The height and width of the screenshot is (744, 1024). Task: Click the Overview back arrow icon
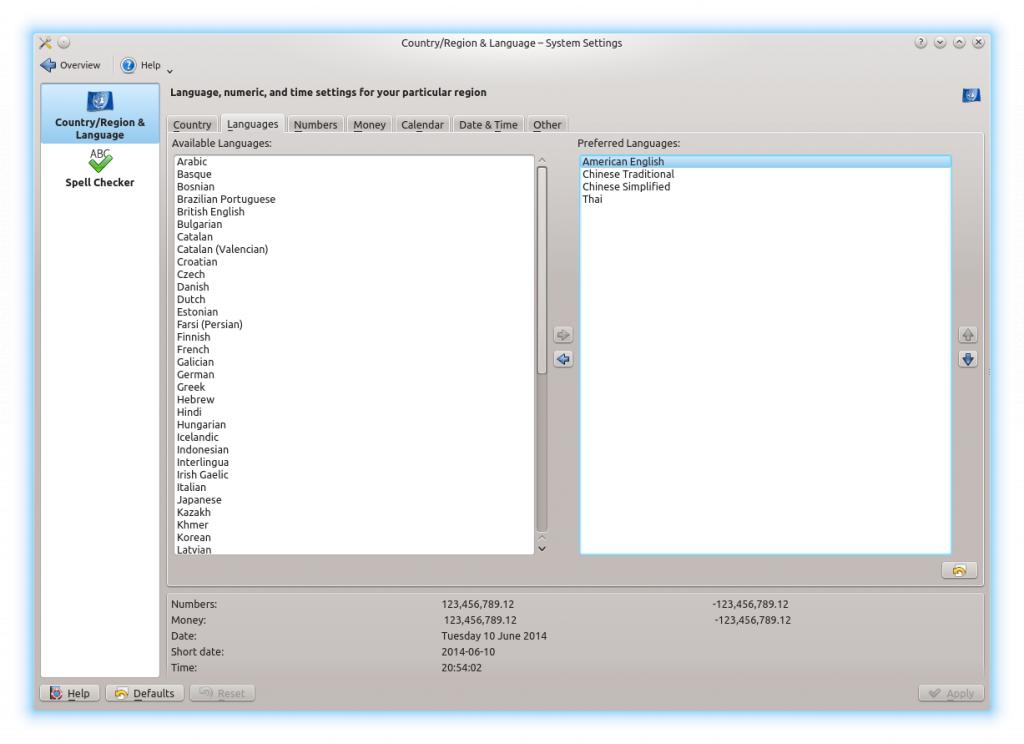[x=48, y=65]
